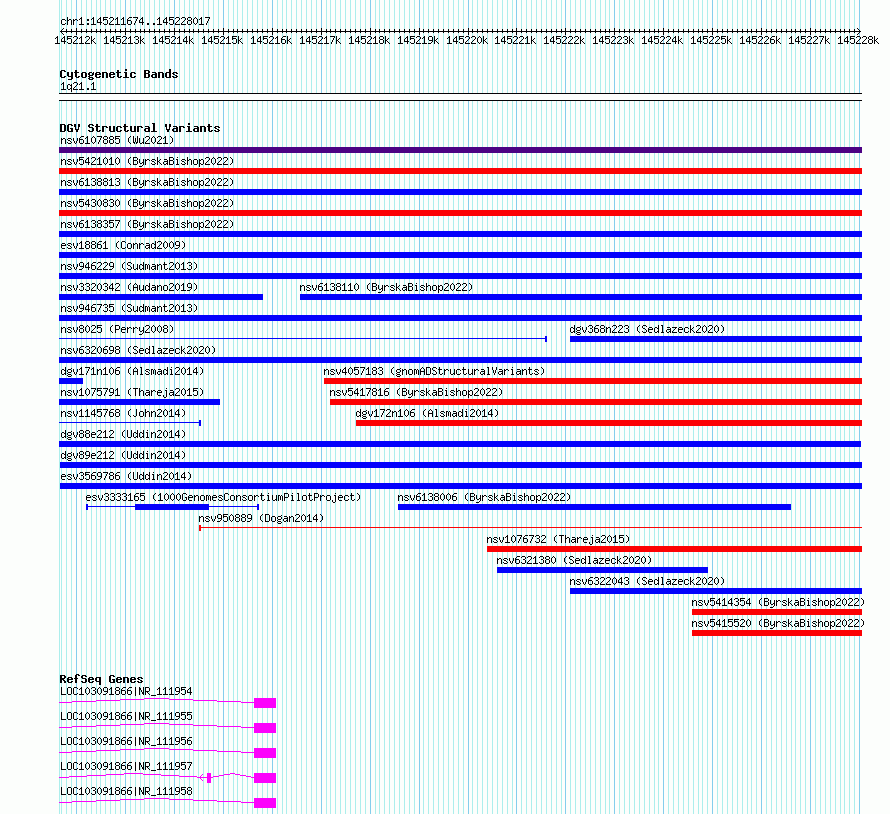The image size is (890, 814).
Task: Select nsv5415520 (ByrskaBishop2022) label
Action: 778,623
